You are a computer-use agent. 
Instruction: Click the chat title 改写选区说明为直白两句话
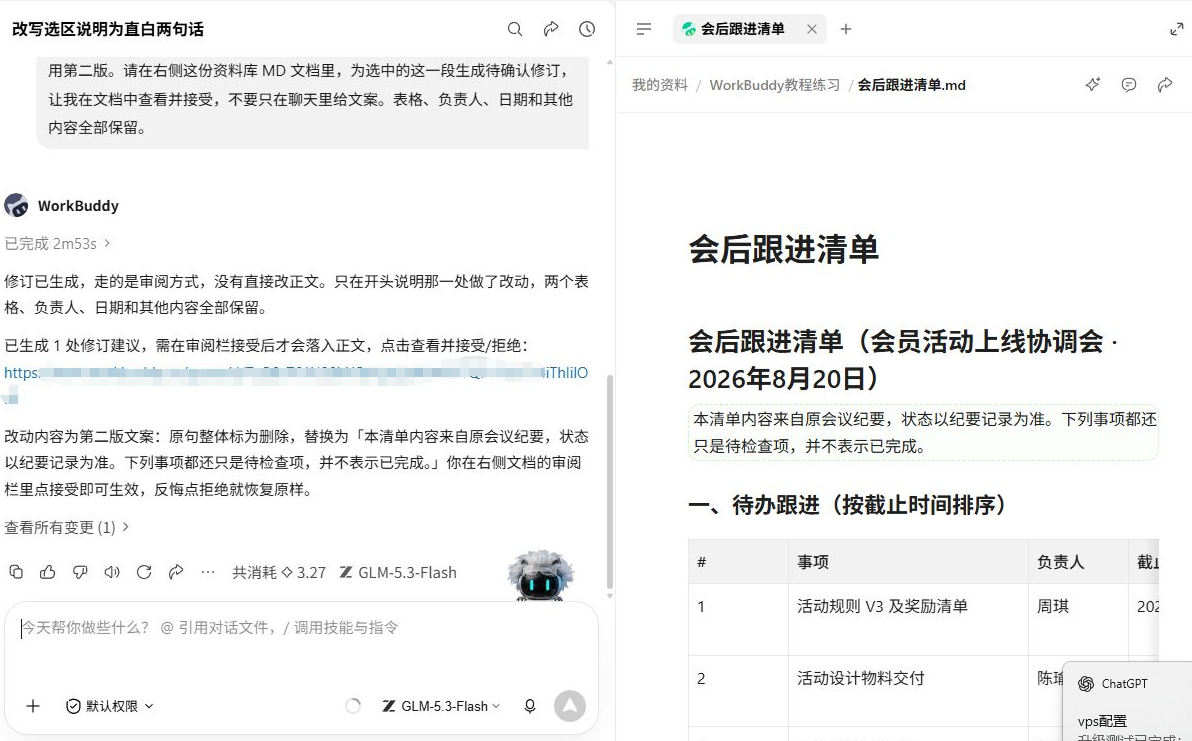coord(108,29)
